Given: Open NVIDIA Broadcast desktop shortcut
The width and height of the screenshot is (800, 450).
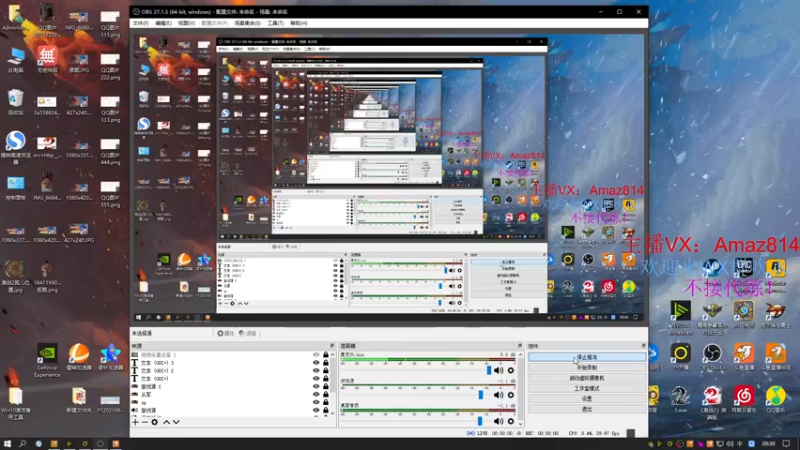Looking at the screenshot, I should pos(681,317).
